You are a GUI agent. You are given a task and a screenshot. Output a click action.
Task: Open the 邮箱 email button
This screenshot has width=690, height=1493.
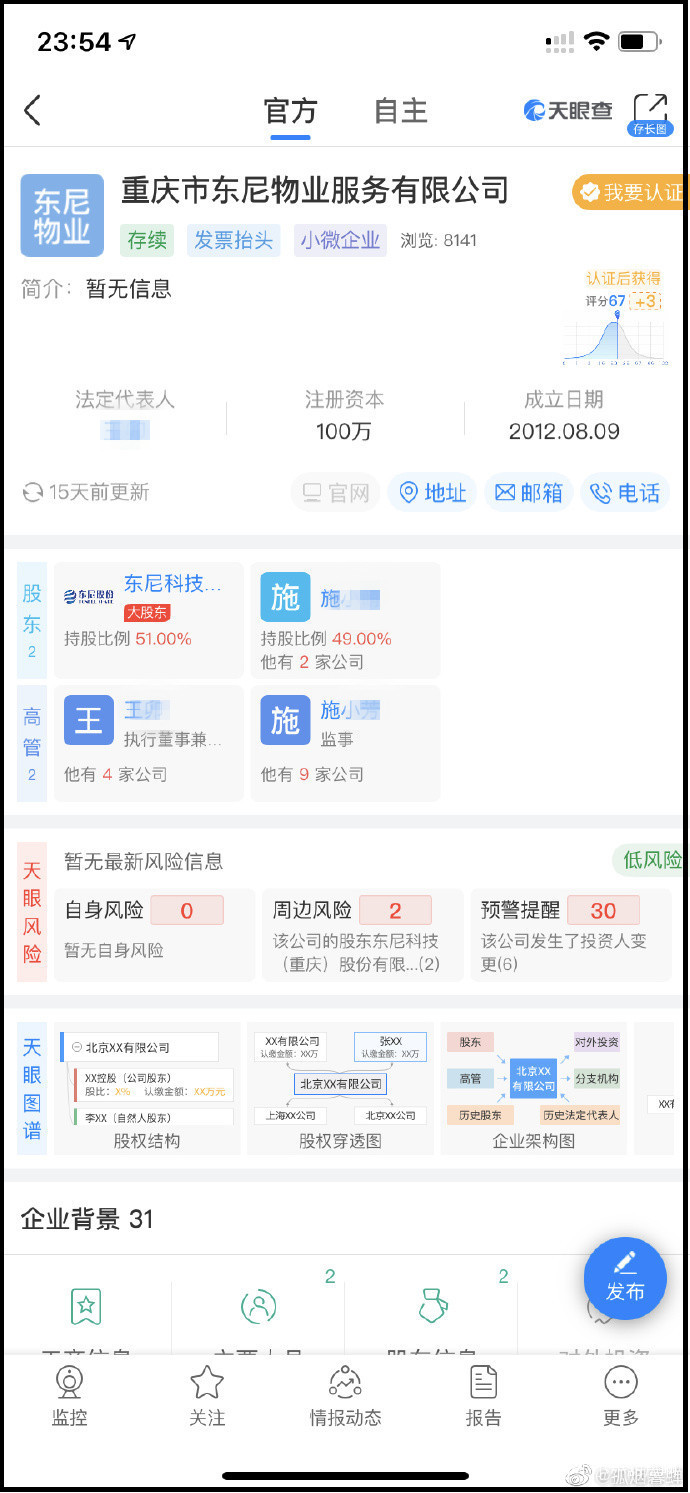[x=529, y=492]
